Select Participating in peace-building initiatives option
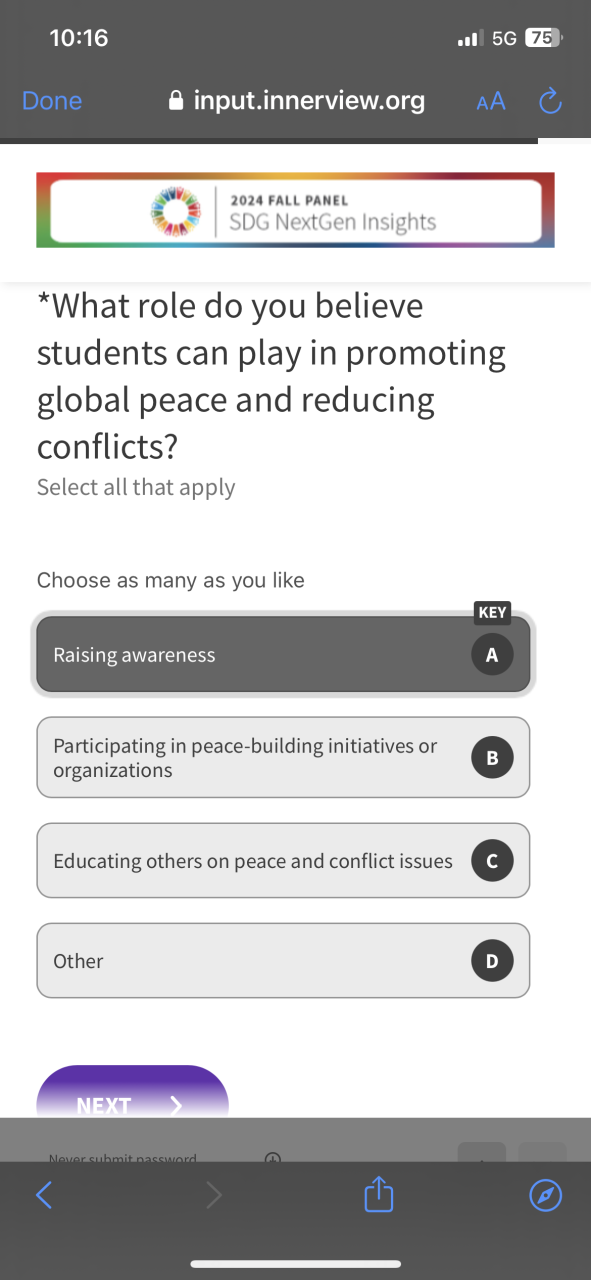The width and height of the screenshot is (591, 1280). click(x=283, y=757)
